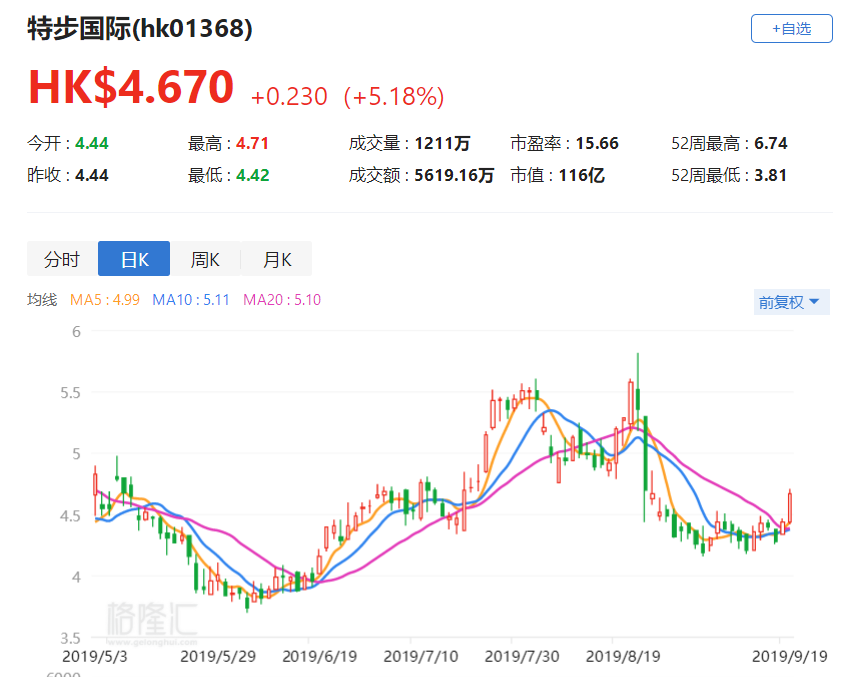
Task: Click the price change +0.230
Action: 289,97
